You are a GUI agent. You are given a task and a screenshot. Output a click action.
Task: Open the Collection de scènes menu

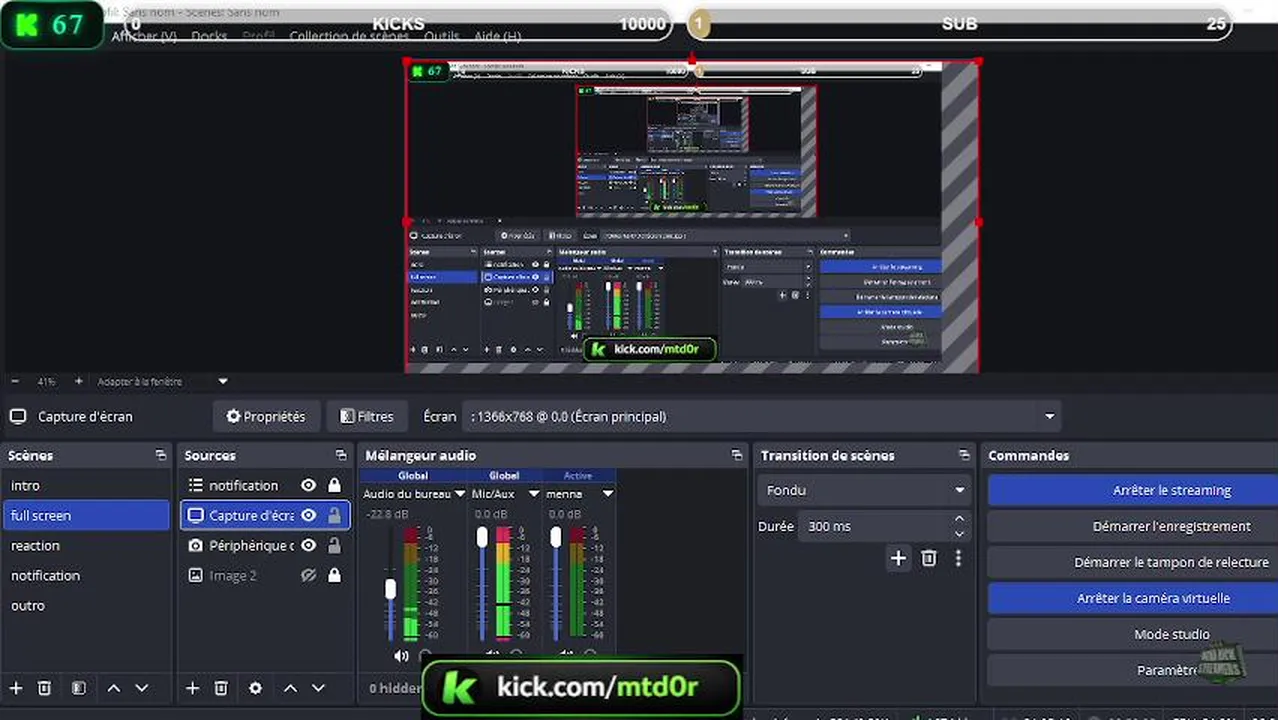[349, 36]
